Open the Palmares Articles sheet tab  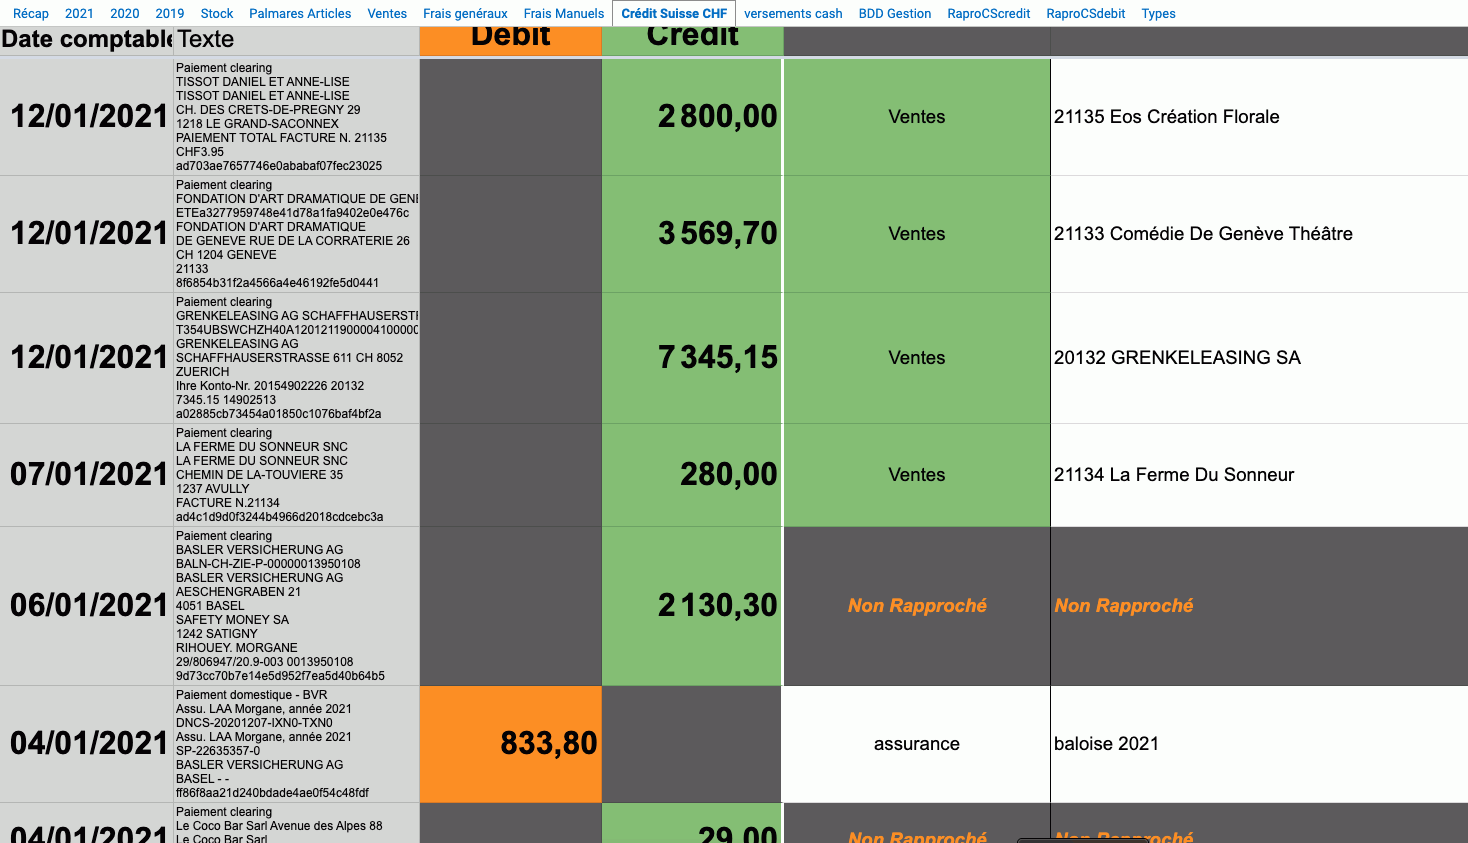pyautogui.click(x=300, y=14)
